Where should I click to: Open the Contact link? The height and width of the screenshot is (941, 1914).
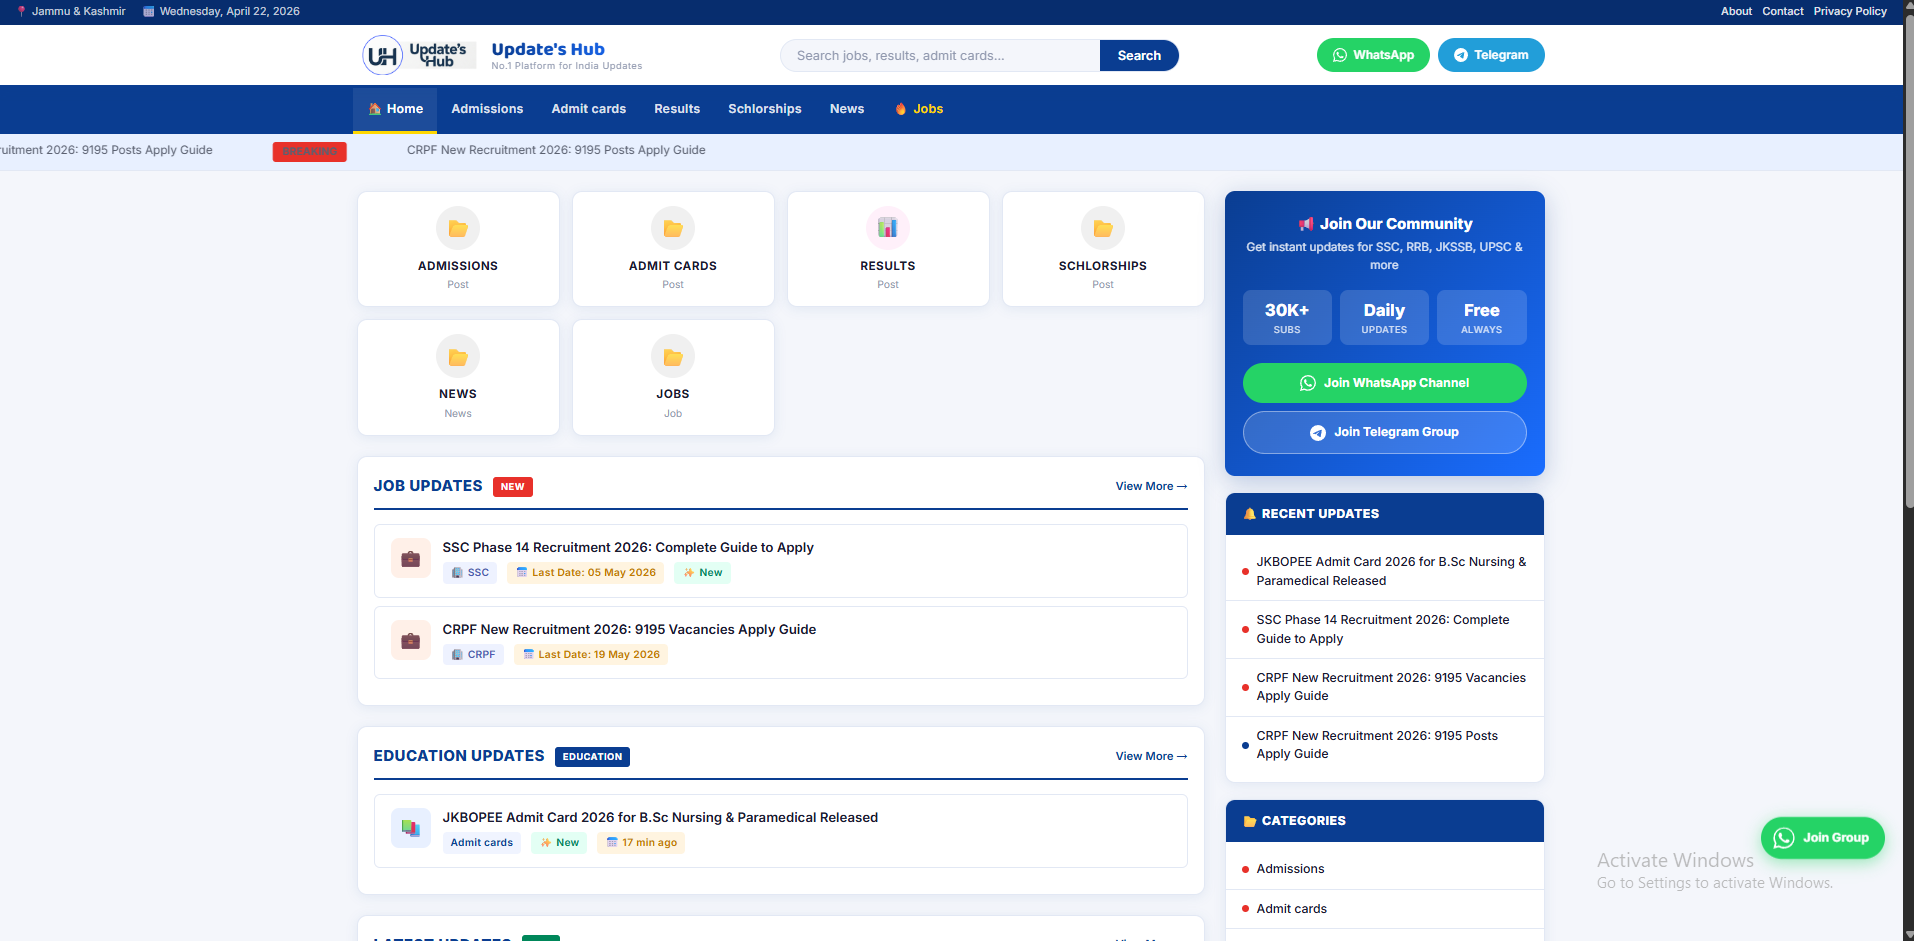[1783, 12]
